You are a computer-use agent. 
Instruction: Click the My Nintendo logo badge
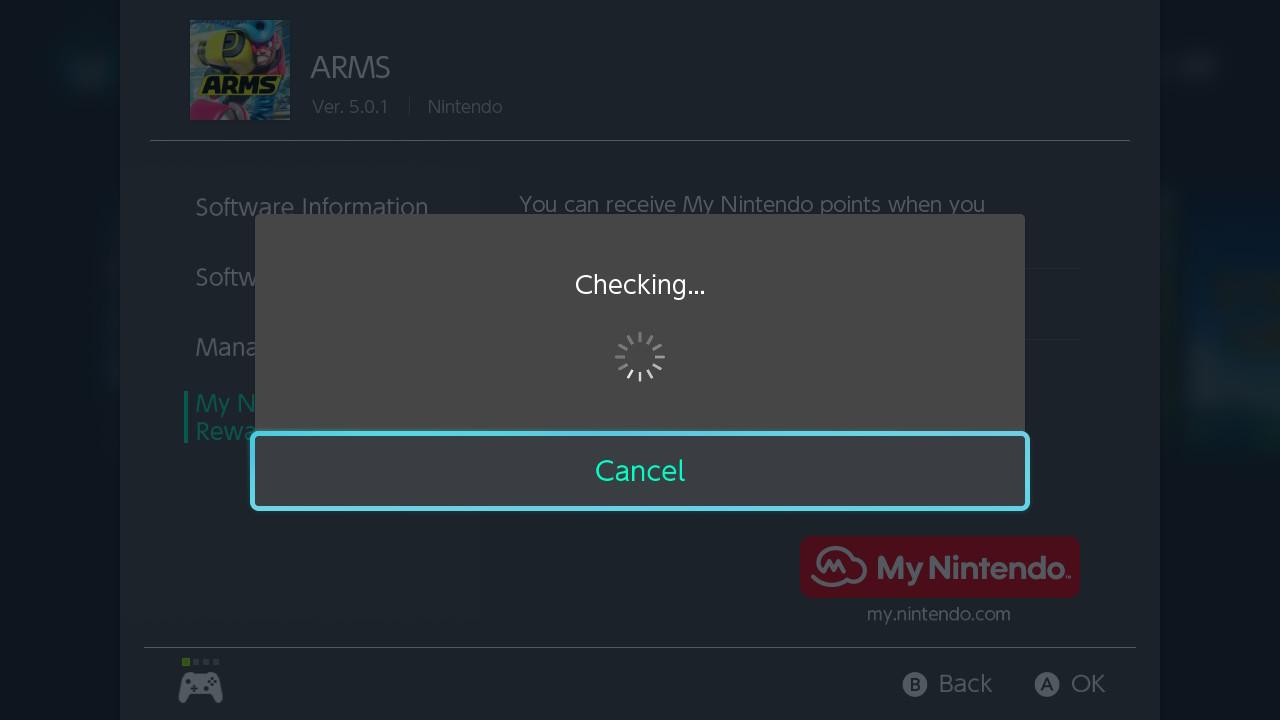[x=940, y=567]
